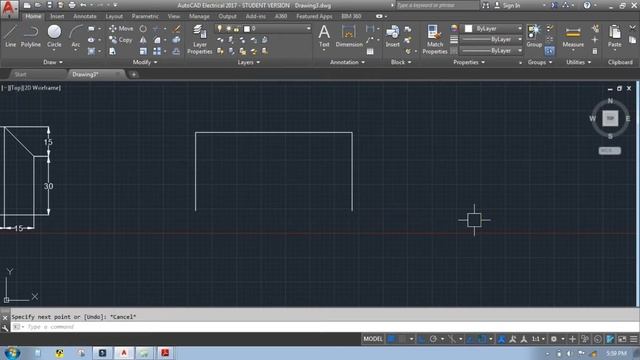This screenshot has width=640, height=360.
Task: Expand the Annotation panel
Action: pyautogui.click(x=347, y=62)
